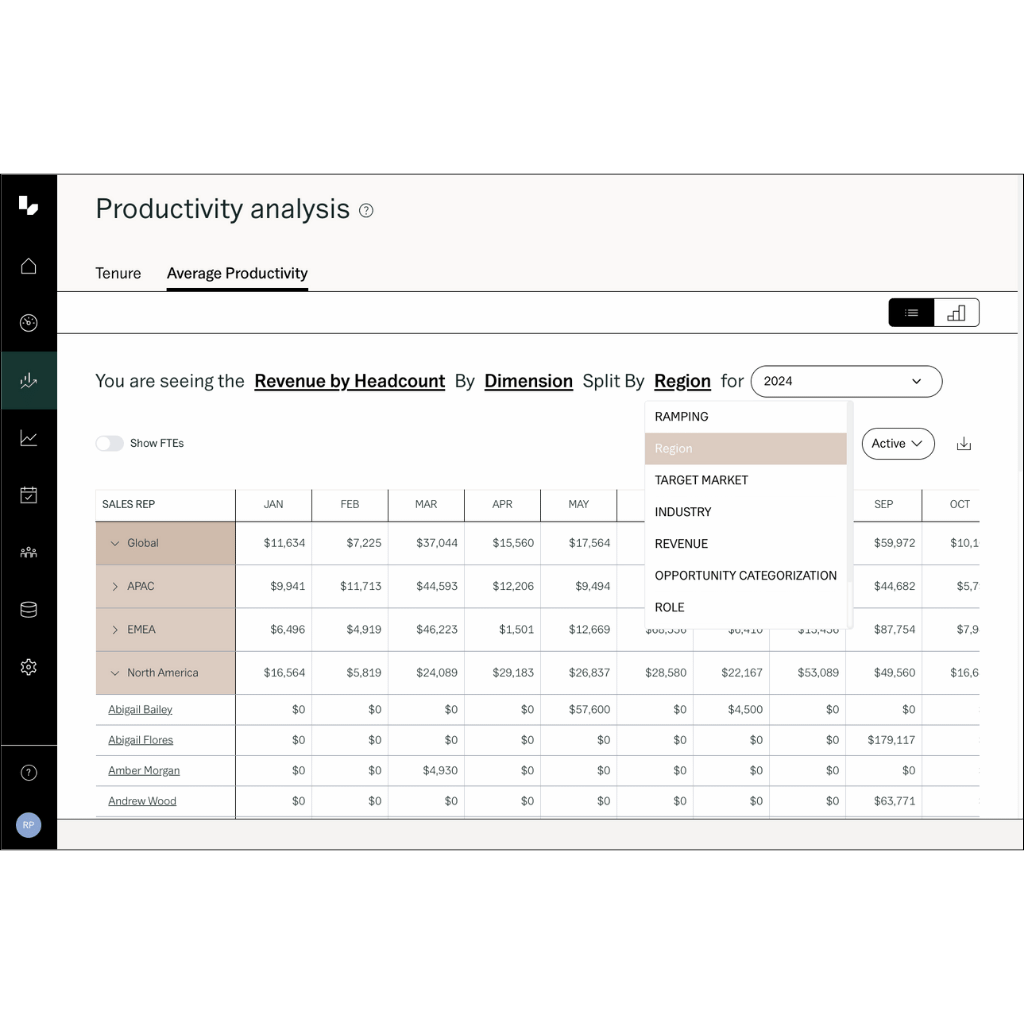Open the line chart analytics sidebar icon
The image size is (1024, 1024).
click(x=28, y=437)
